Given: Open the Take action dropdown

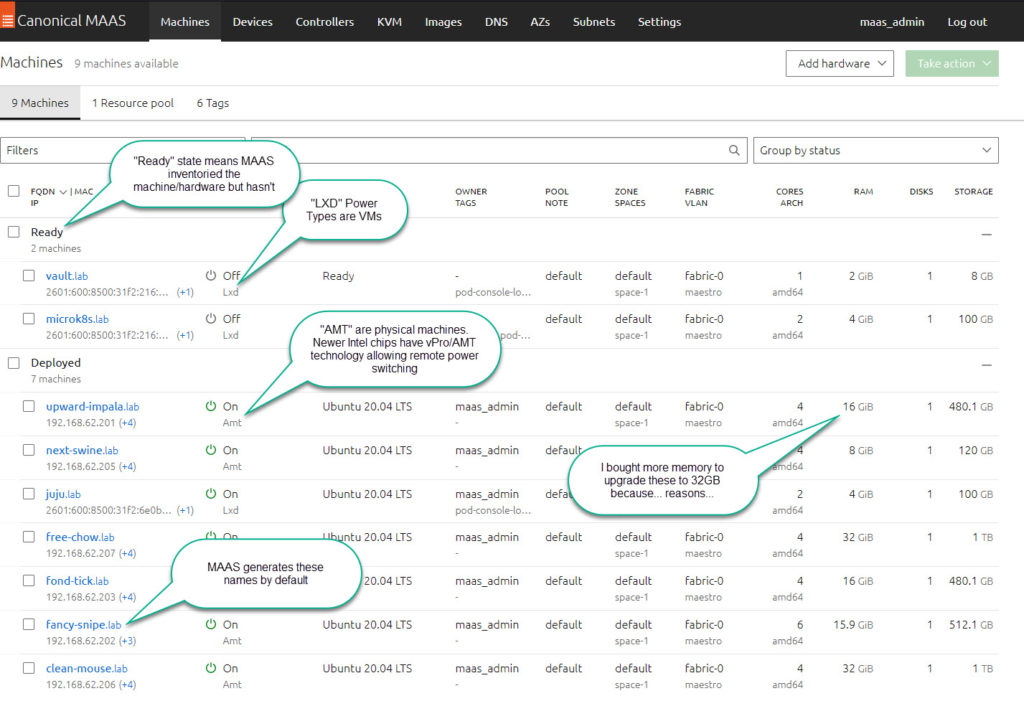Looking at the screenshot, I should coord(952,63).
